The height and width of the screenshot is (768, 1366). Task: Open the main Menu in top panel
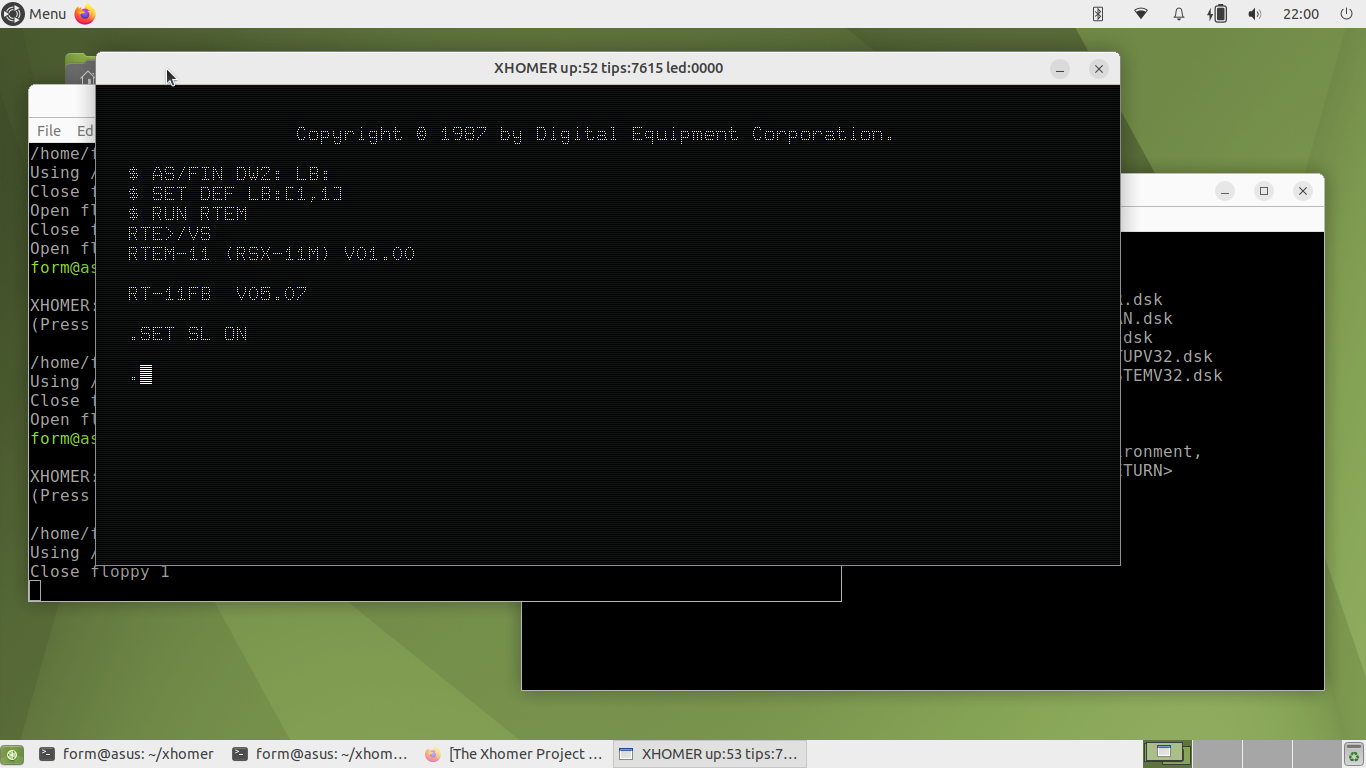(x=36, y=14)
